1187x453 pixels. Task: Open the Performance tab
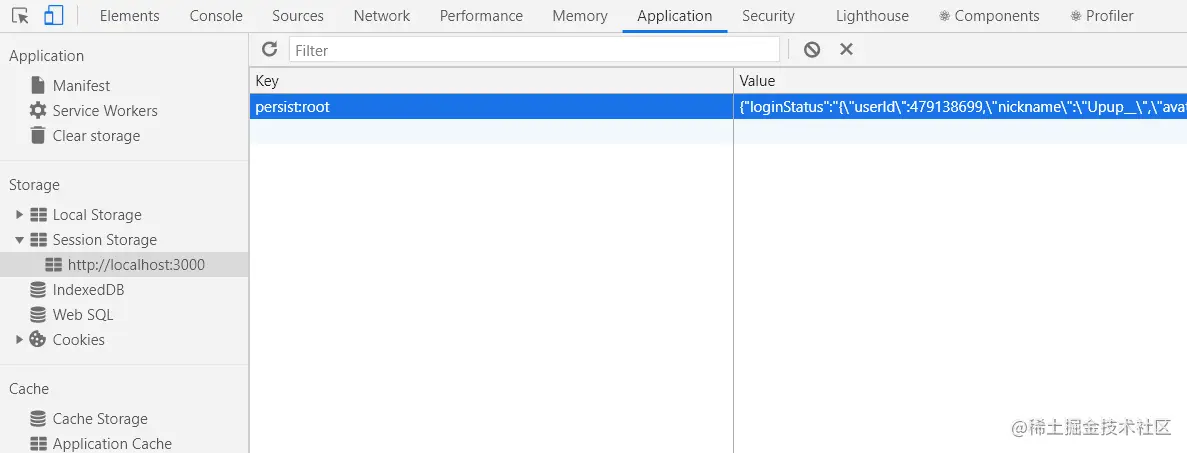(x=481, y=16)
